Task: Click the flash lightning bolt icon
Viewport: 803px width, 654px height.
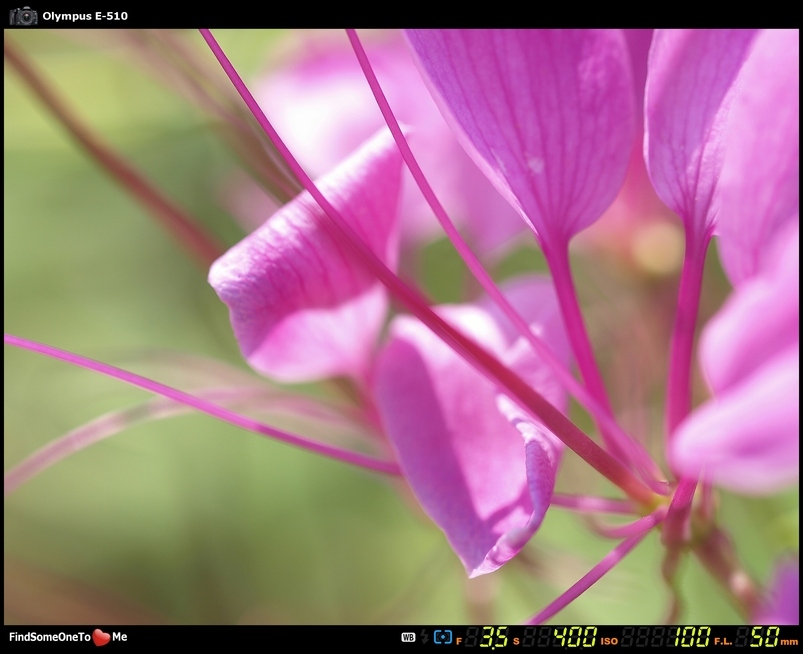Action: (425, 637)
